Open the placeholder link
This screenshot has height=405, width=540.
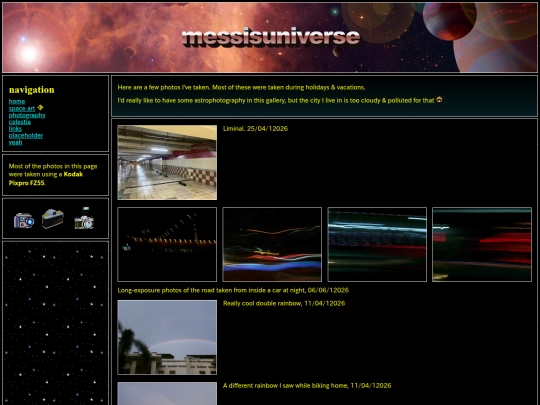[26, 135]
